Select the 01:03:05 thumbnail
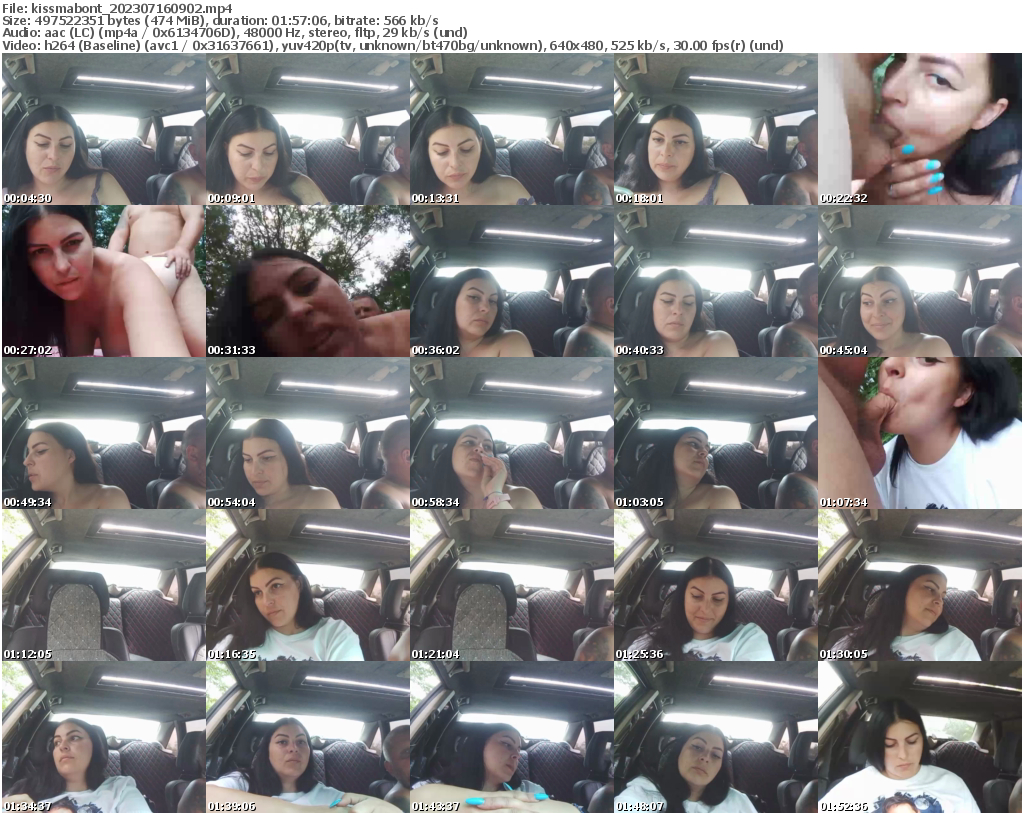The image size is (1024, 813). pos(716,432)
